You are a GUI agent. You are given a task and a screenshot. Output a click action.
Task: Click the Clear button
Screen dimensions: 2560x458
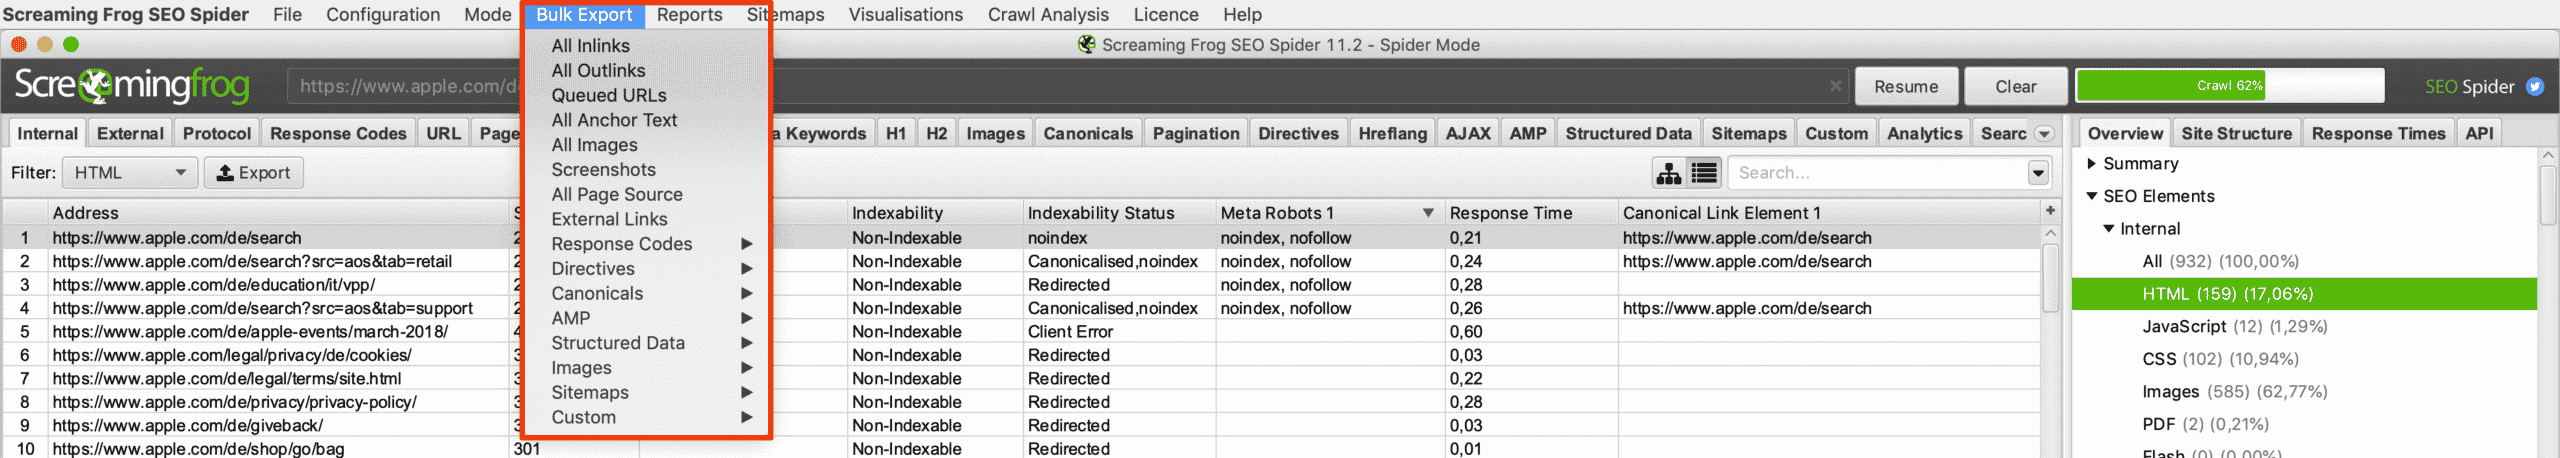pos(2015,86)
